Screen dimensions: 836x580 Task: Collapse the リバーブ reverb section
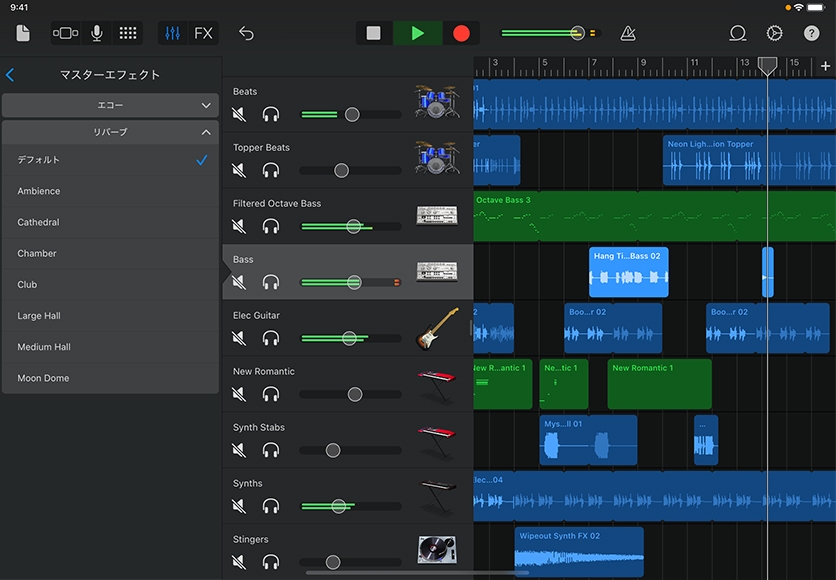110,132
